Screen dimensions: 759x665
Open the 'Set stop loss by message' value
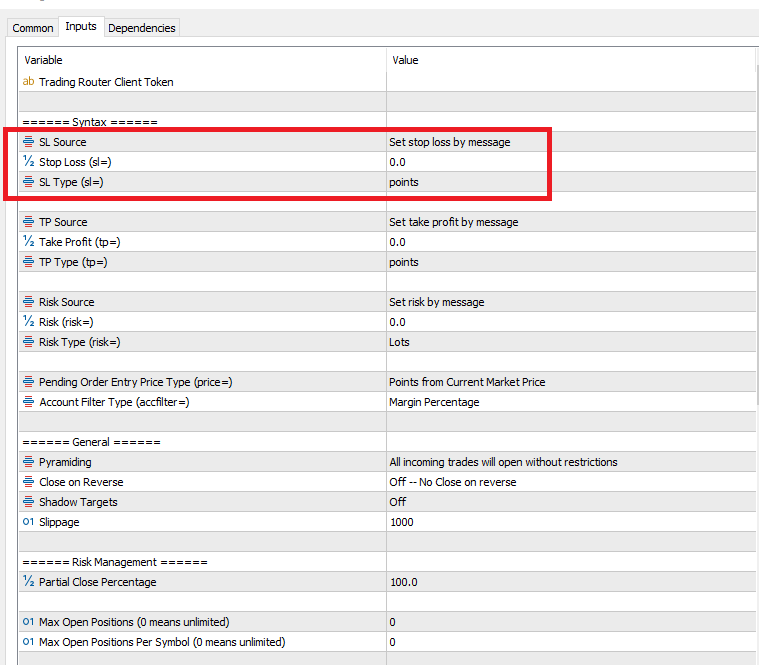[571, 142]
